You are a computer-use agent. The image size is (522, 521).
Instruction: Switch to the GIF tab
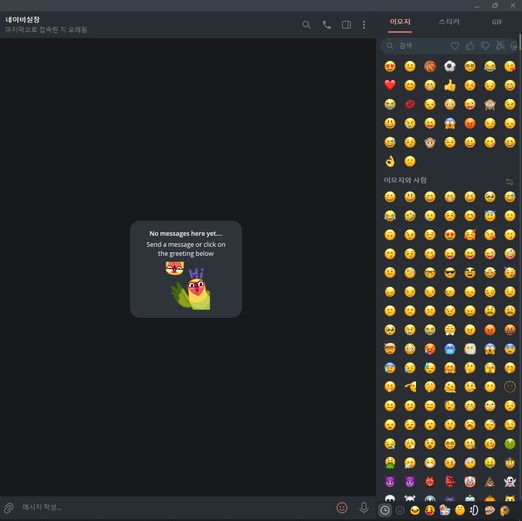point(497,22)
